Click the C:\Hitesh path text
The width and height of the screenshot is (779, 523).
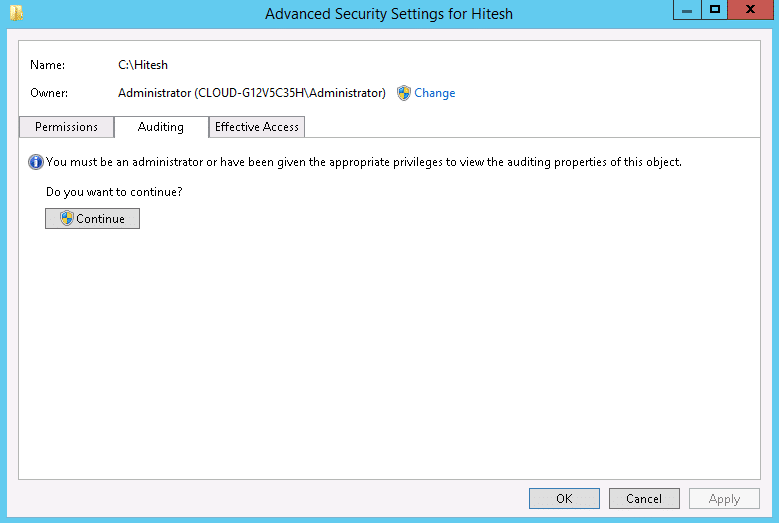tap(143, 65)
